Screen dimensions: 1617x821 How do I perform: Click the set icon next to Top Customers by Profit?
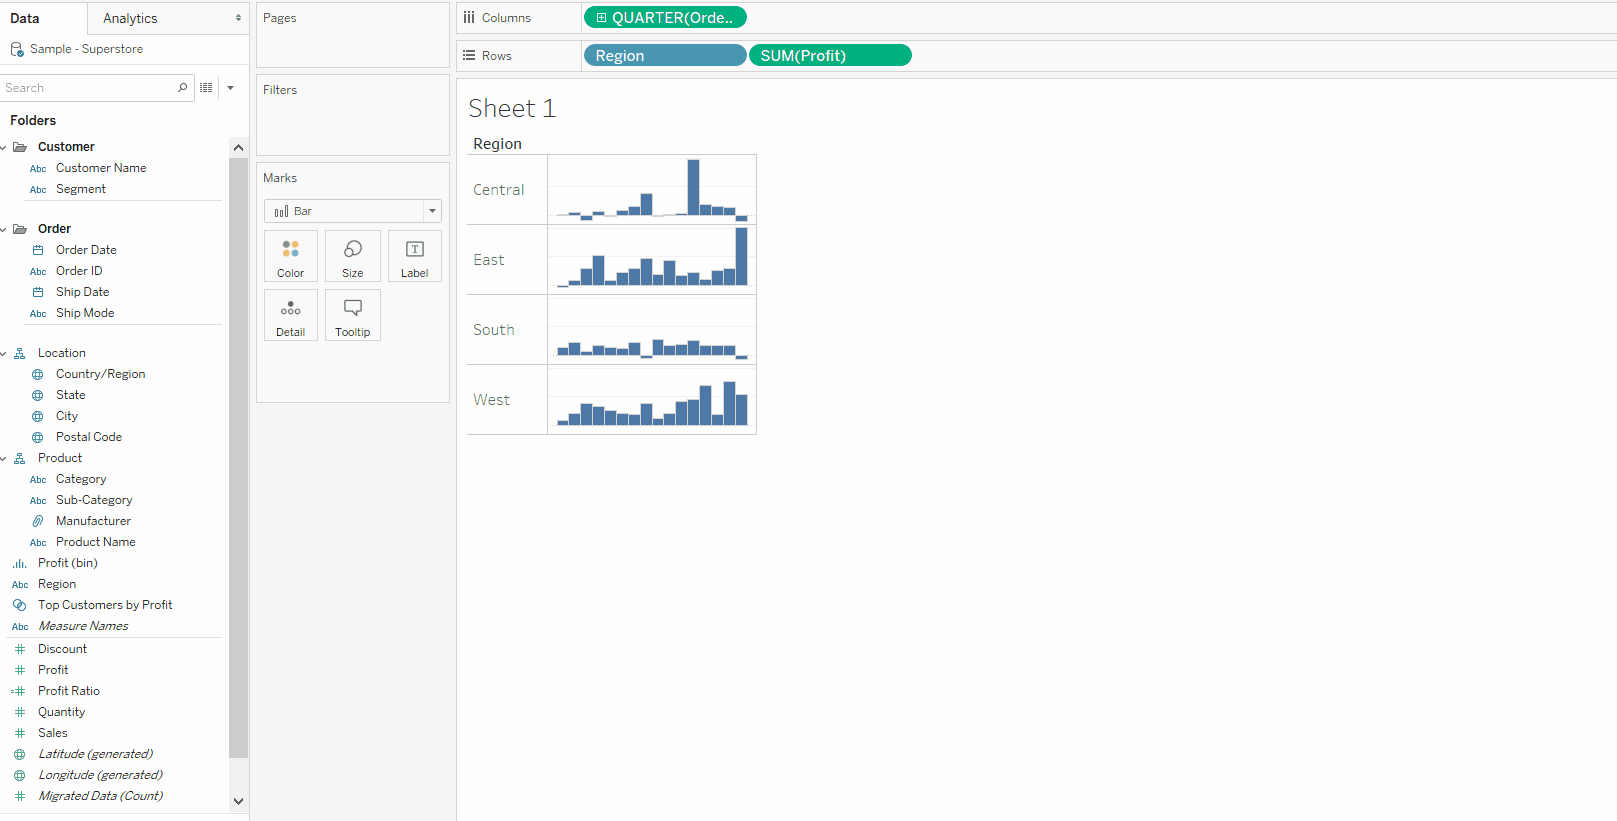(x=20, y=605)
